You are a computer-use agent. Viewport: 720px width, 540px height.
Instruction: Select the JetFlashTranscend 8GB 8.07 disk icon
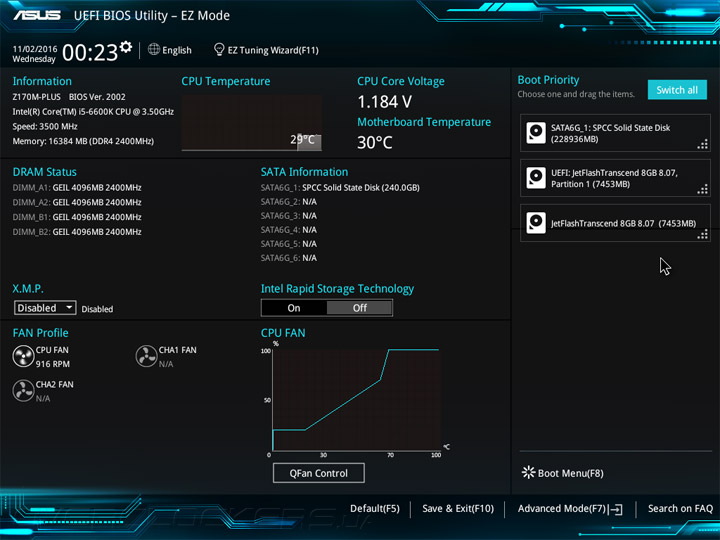pyautogui.click(x=536, y=223)
